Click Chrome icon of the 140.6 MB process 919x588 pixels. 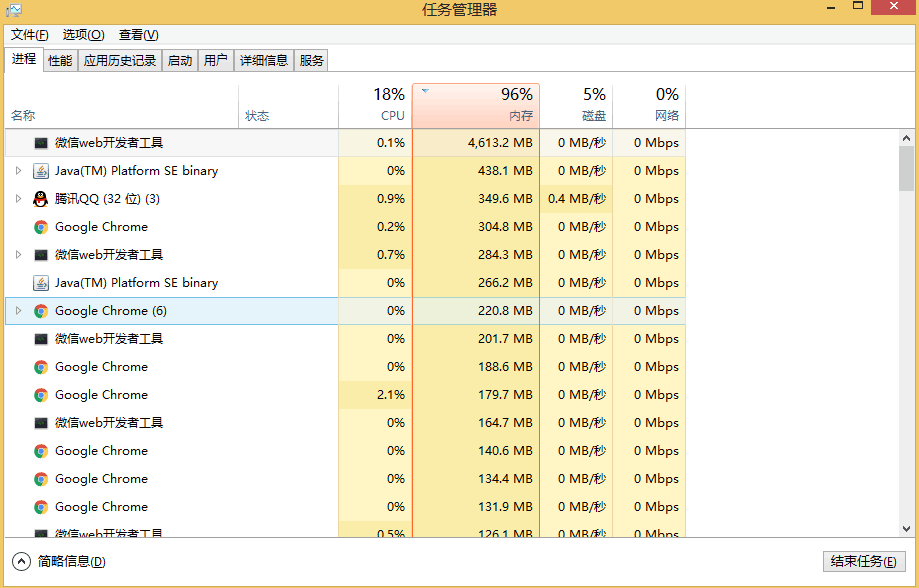(x=40, y=451)
